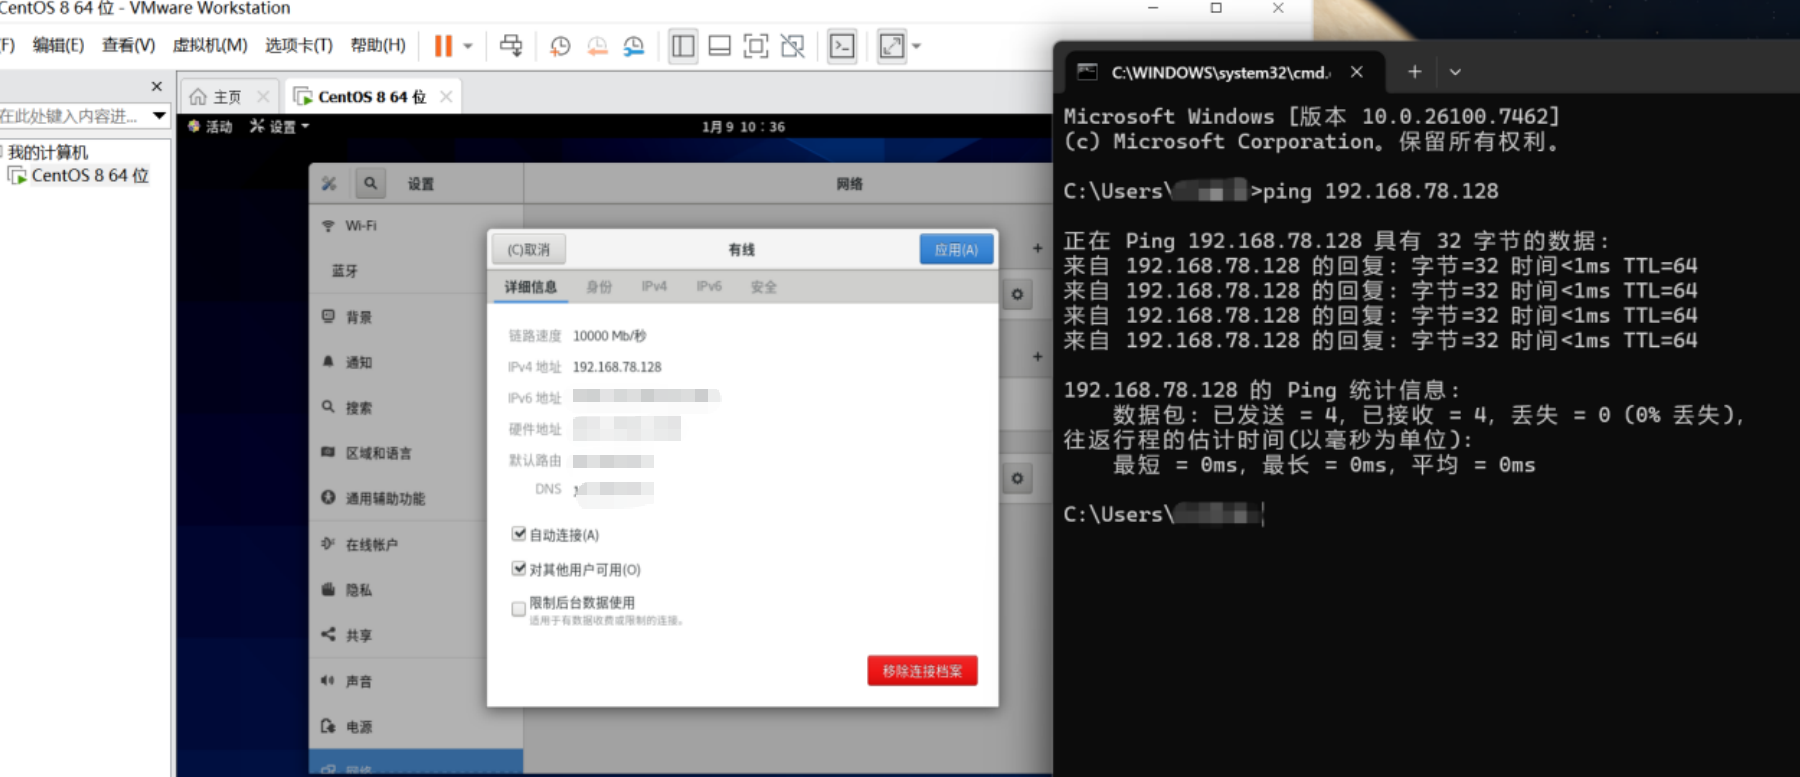This screenshot has height=777, width=1800.
Task: Switch to Unity mode in VMware
Action: [x=793, y=46]
